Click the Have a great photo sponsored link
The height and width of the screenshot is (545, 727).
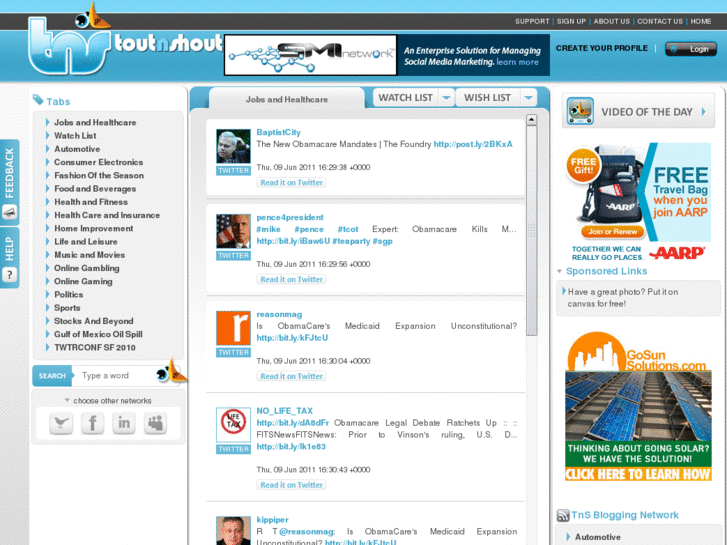623,298
